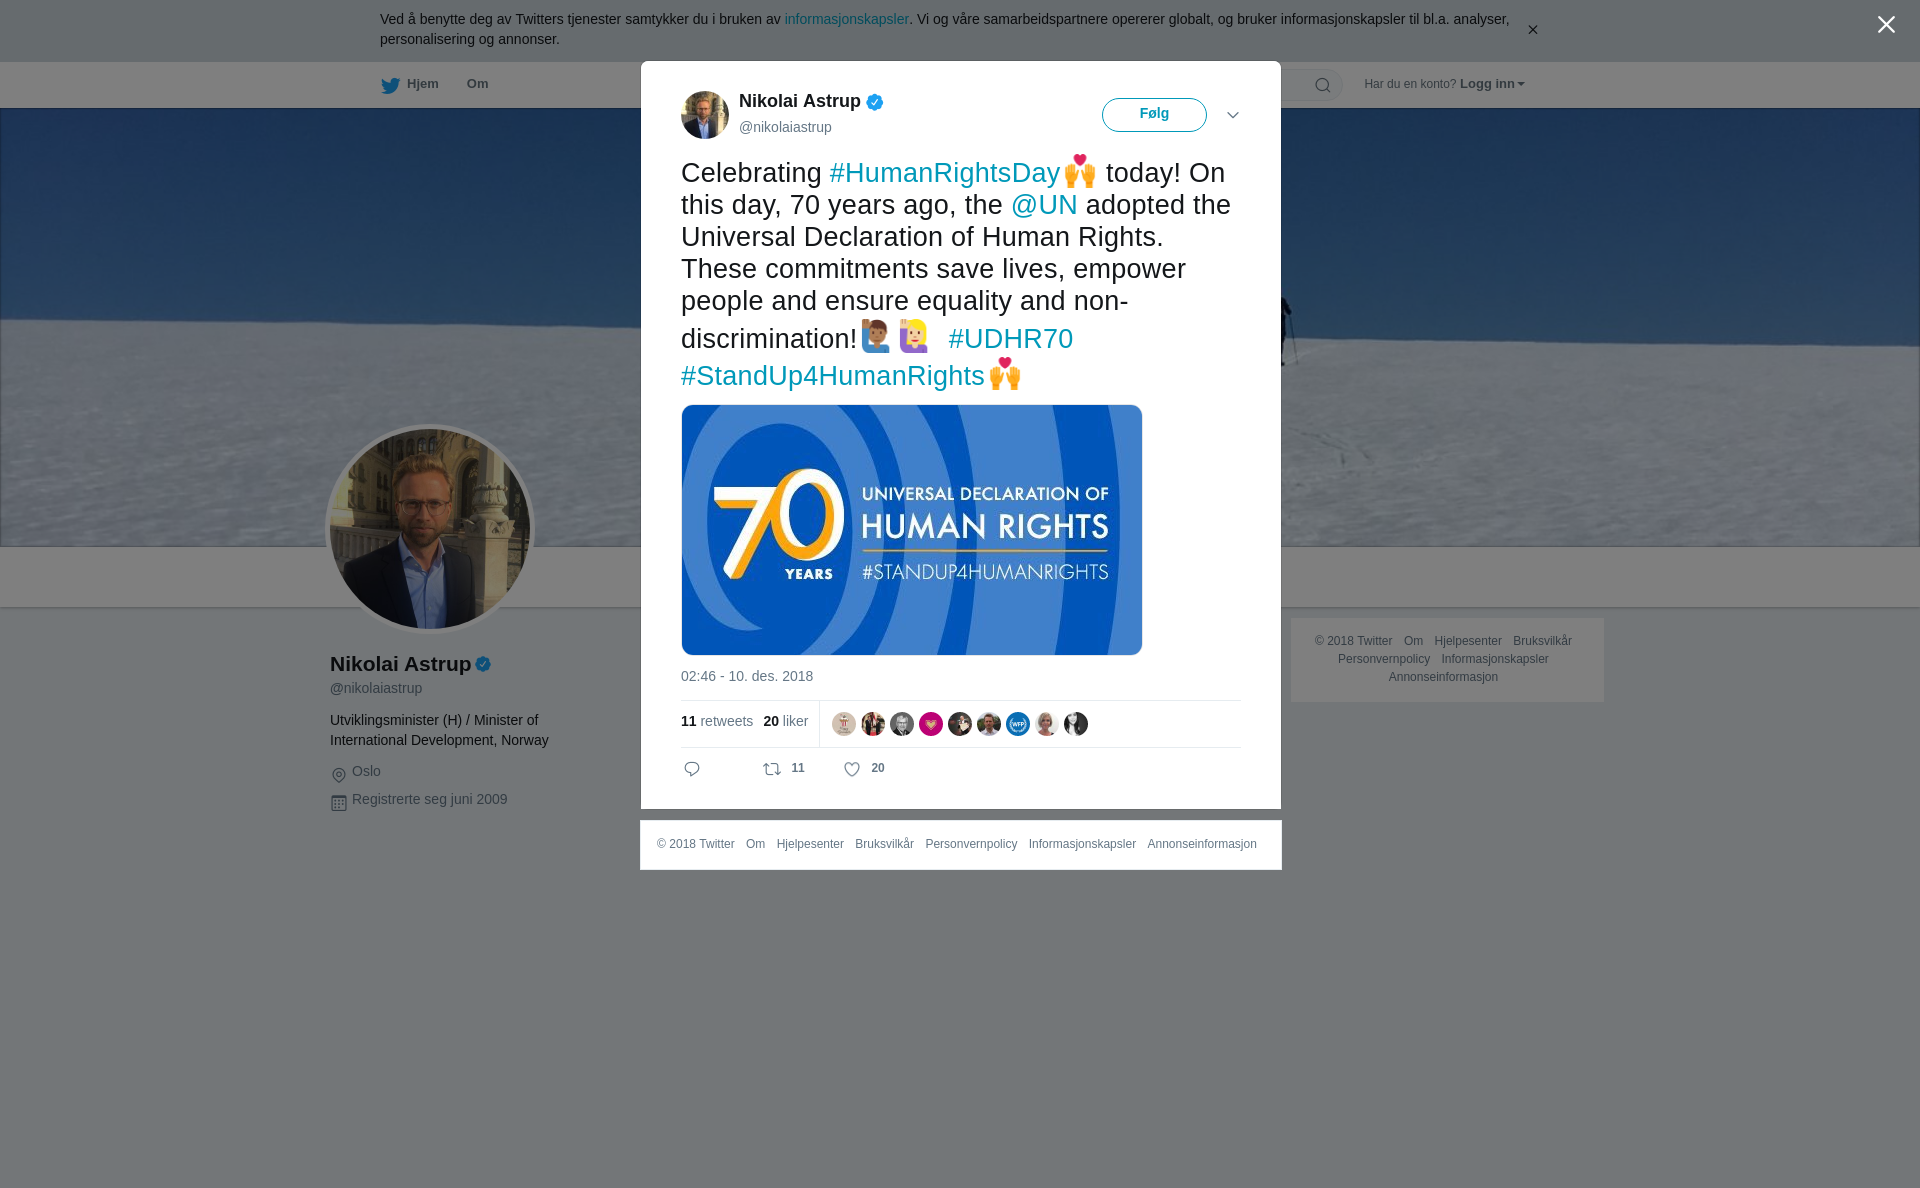Open the Om menu item
The height and width of the screenshot is (1188, 1920).
(477, 84)
